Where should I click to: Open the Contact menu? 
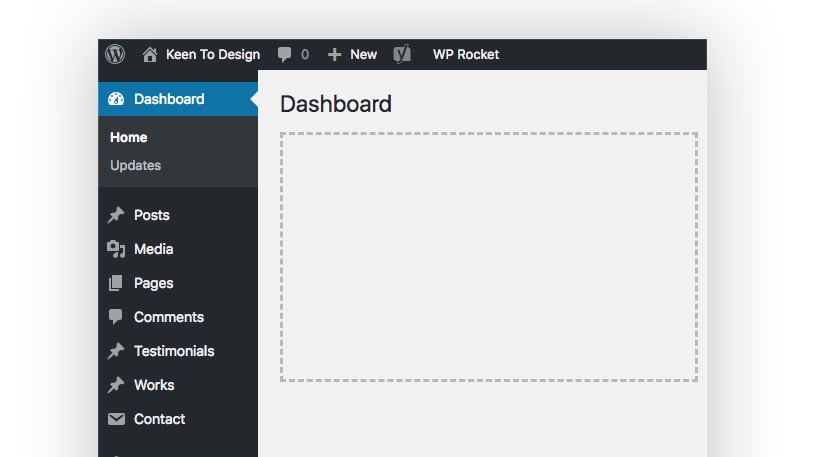(x=160, y=419)
